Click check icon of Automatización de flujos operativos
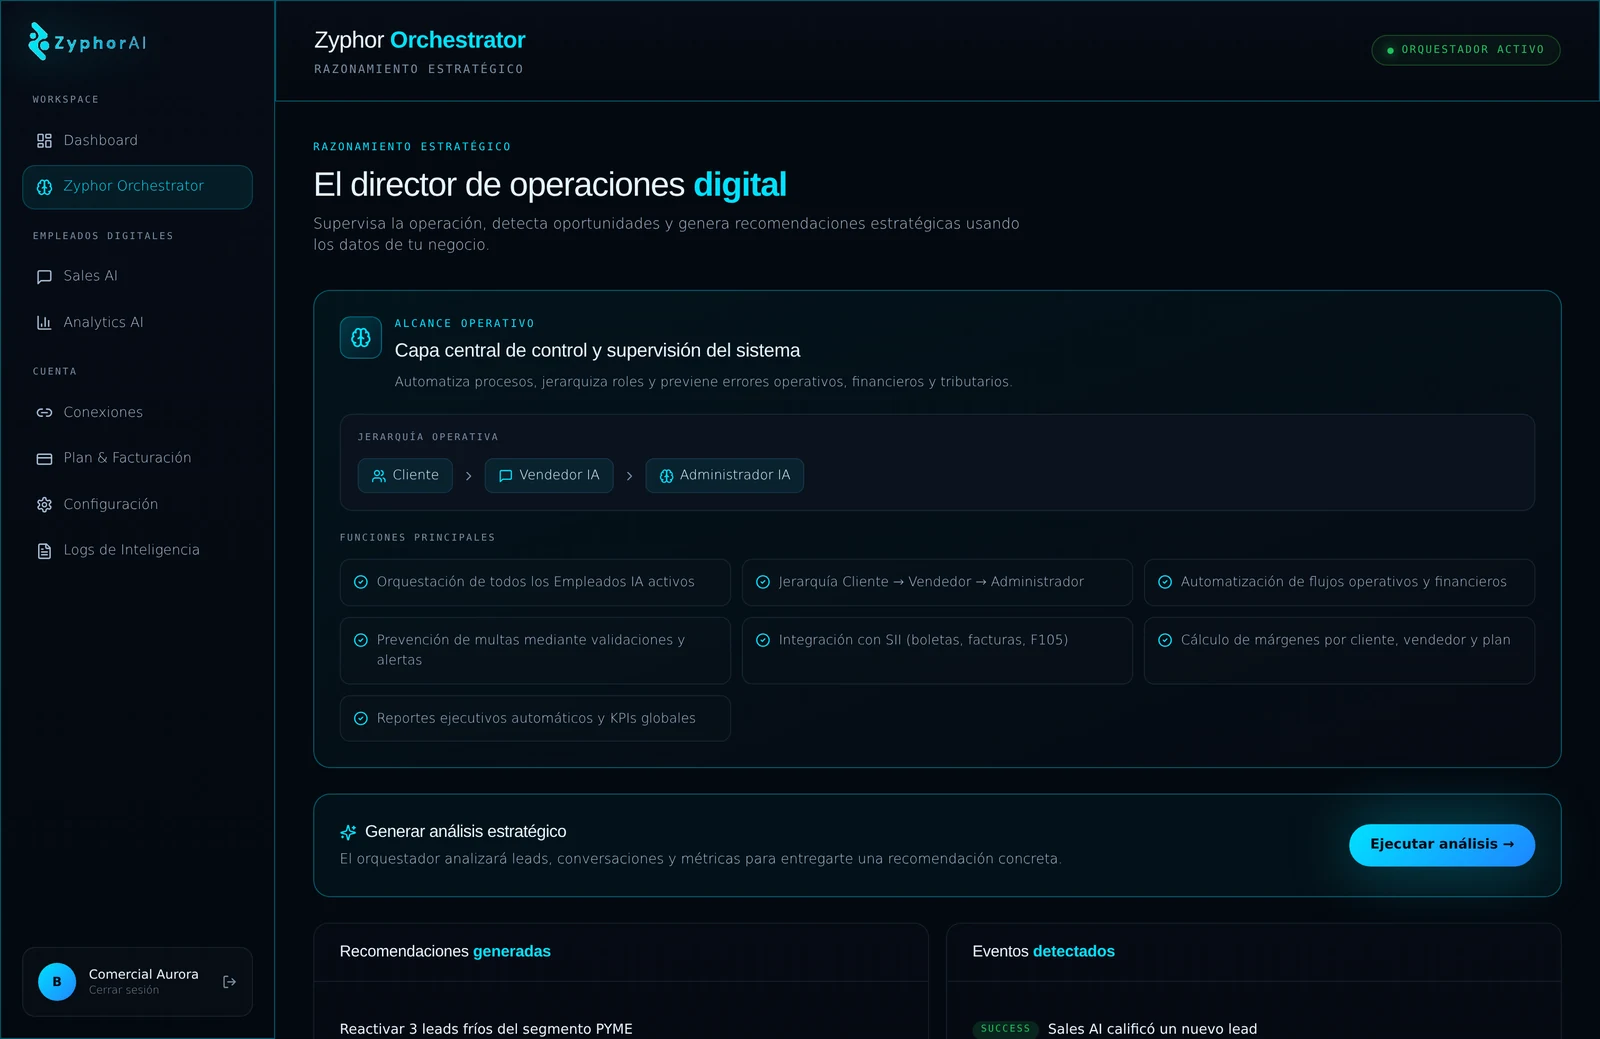The width and height of the screenshot is (1600, 1039). click(x=1165, y=582)
